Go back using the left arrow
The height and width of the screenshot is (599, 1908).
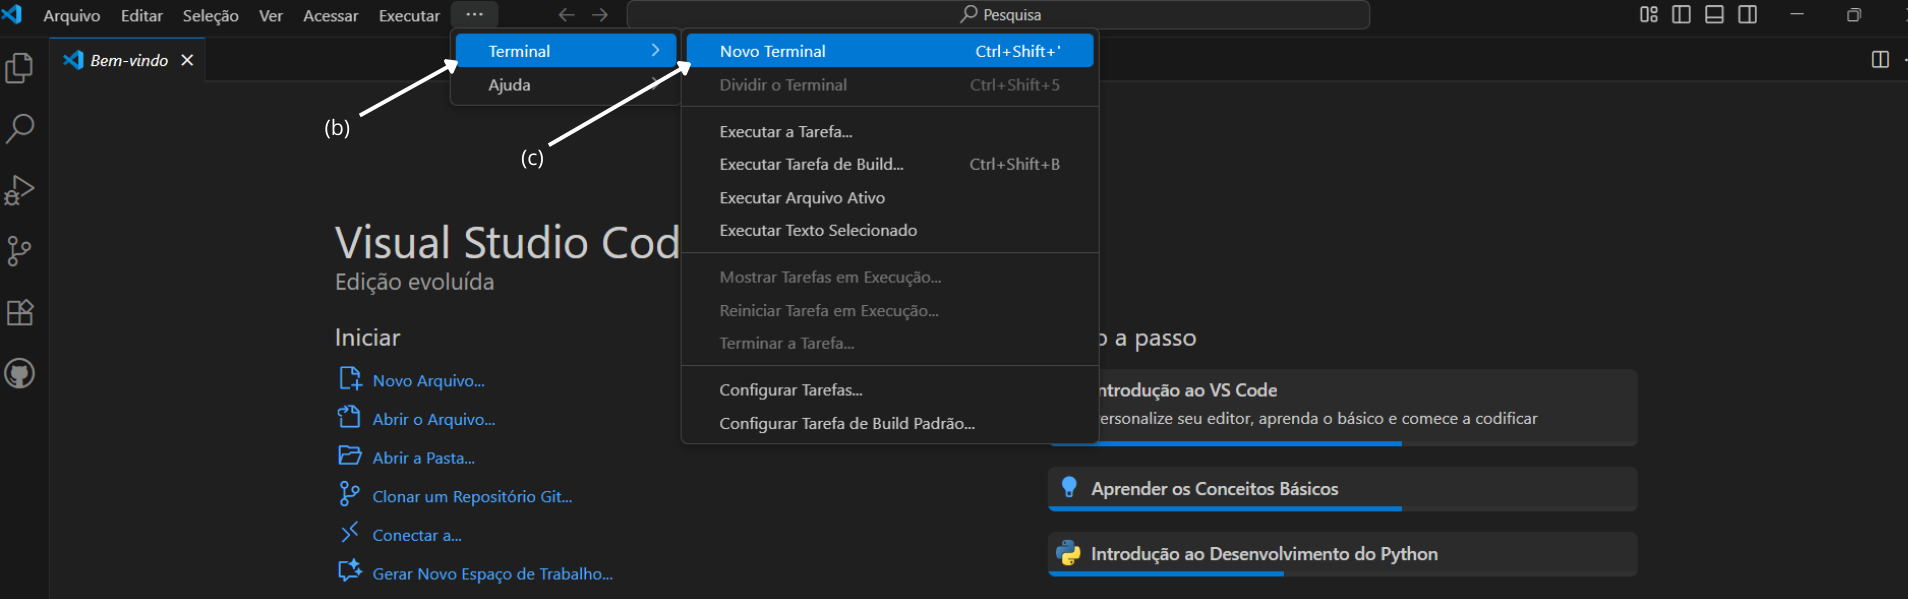coord(566,15)
